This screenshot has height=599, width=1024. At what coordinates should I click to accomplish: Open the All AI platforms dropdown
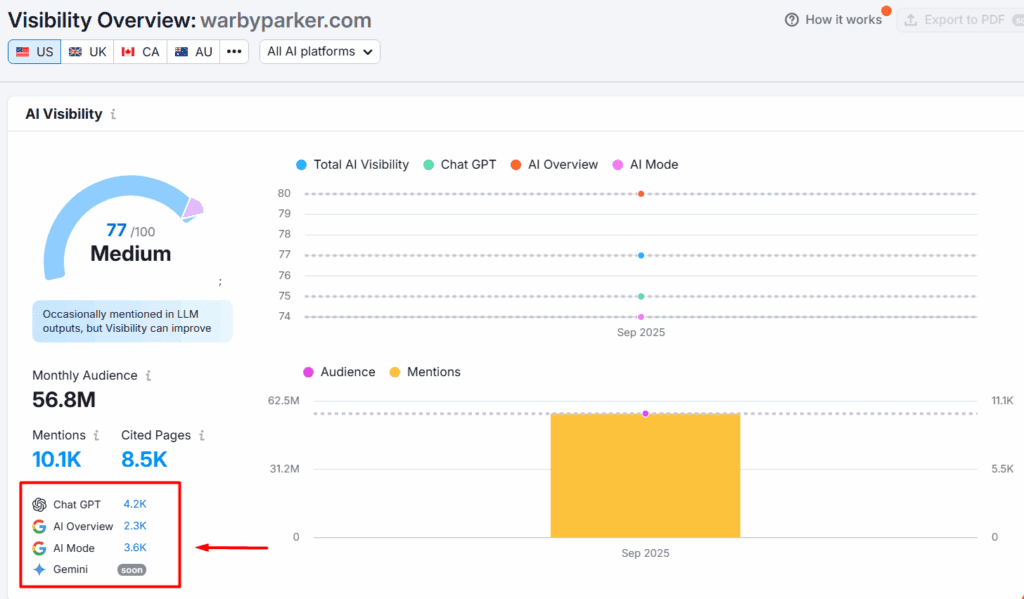click(319, 51)
